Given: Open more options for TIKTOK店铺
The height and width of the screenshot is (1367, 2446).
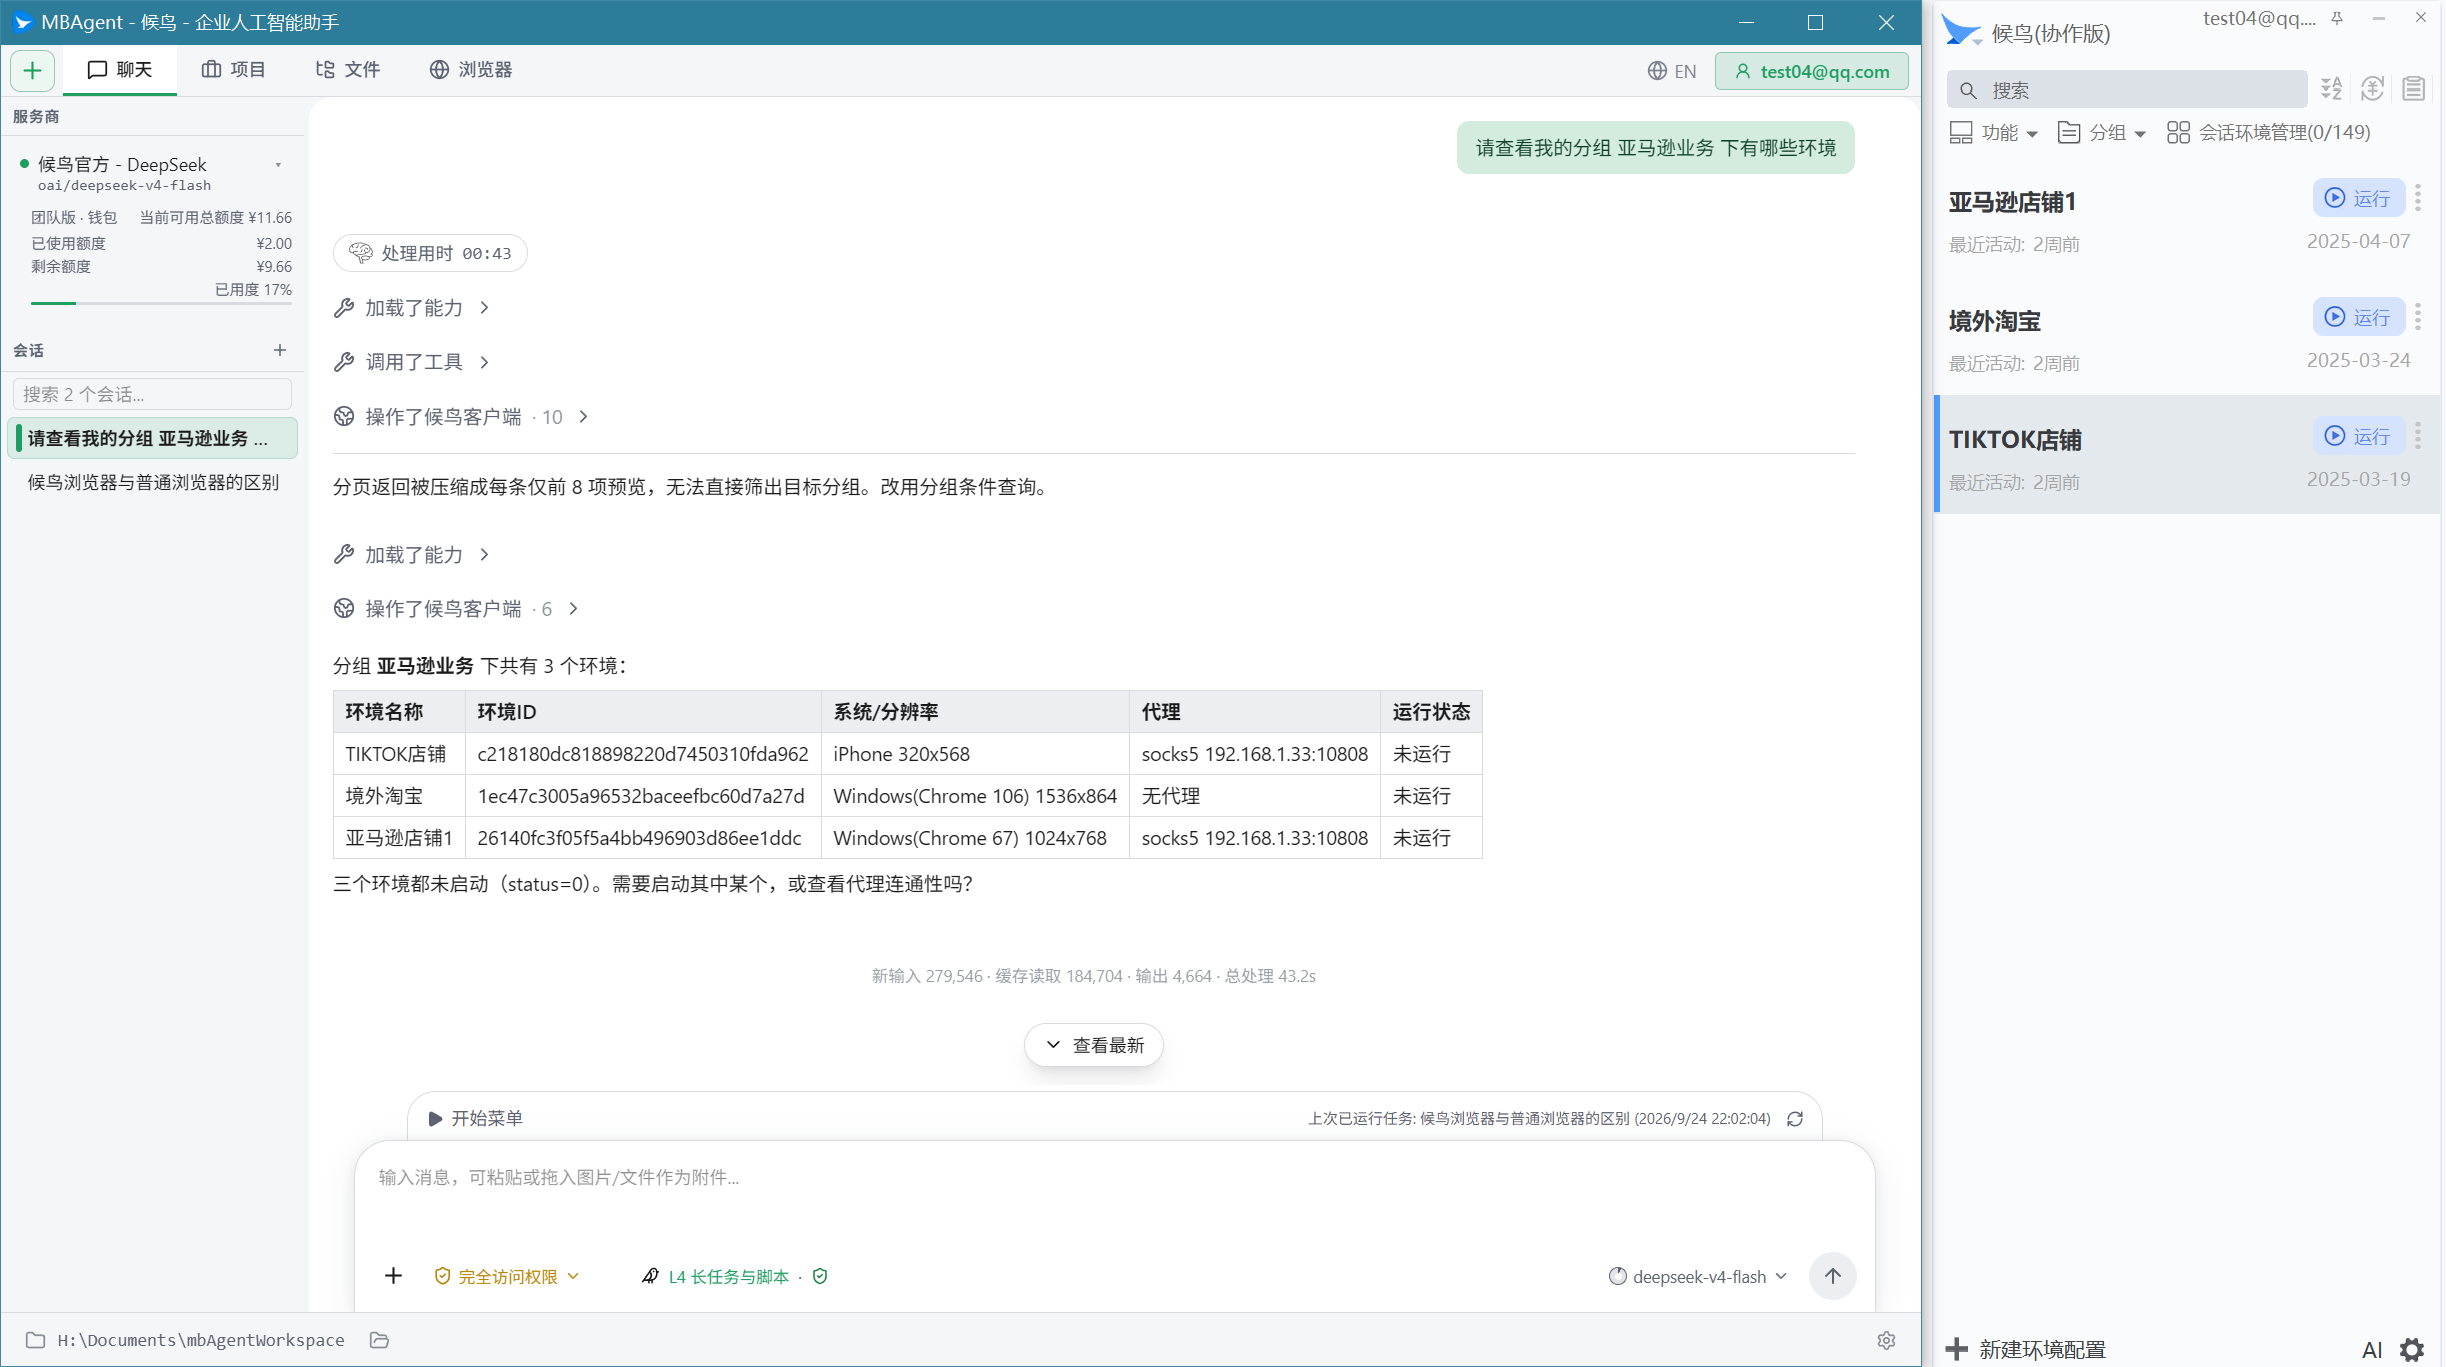Looking at the screenshot, I should click(x=2418, y=436).
